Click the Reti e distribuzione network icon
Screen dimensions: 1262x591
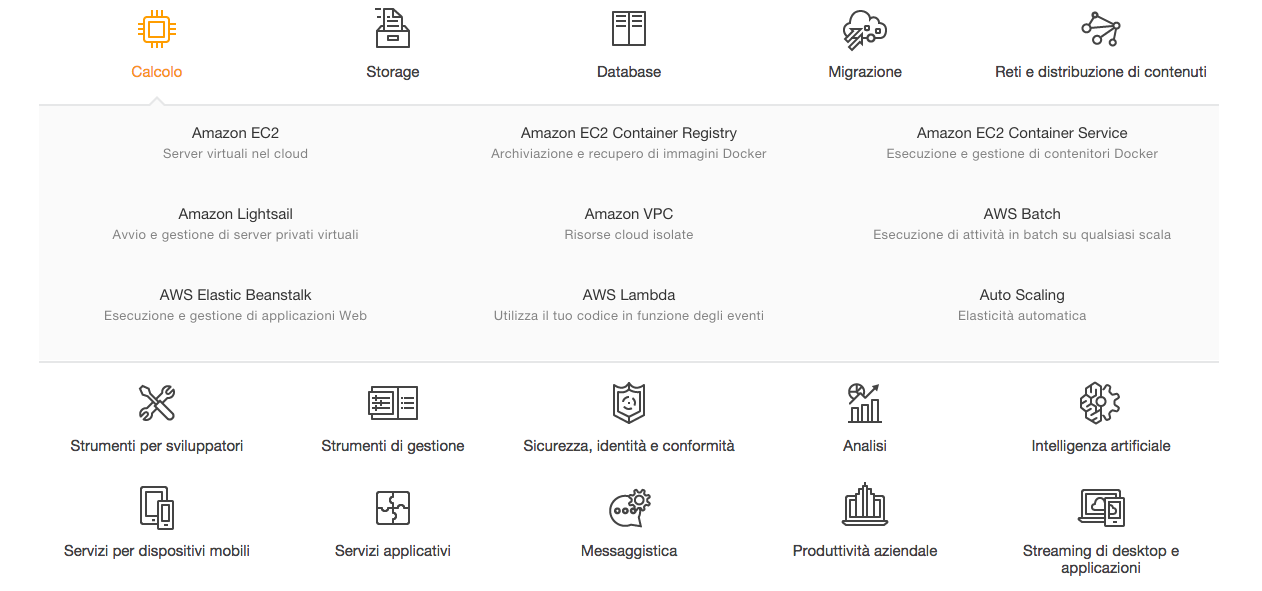(1100, 29)
